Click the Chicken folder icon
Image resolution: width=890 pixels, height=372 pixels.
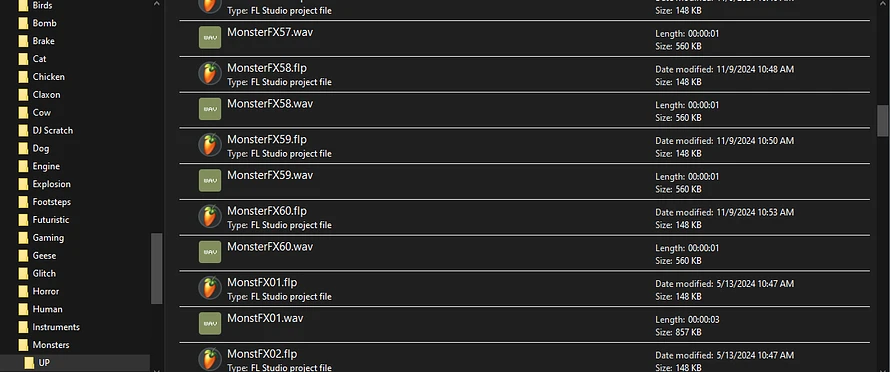click(23, 77)
